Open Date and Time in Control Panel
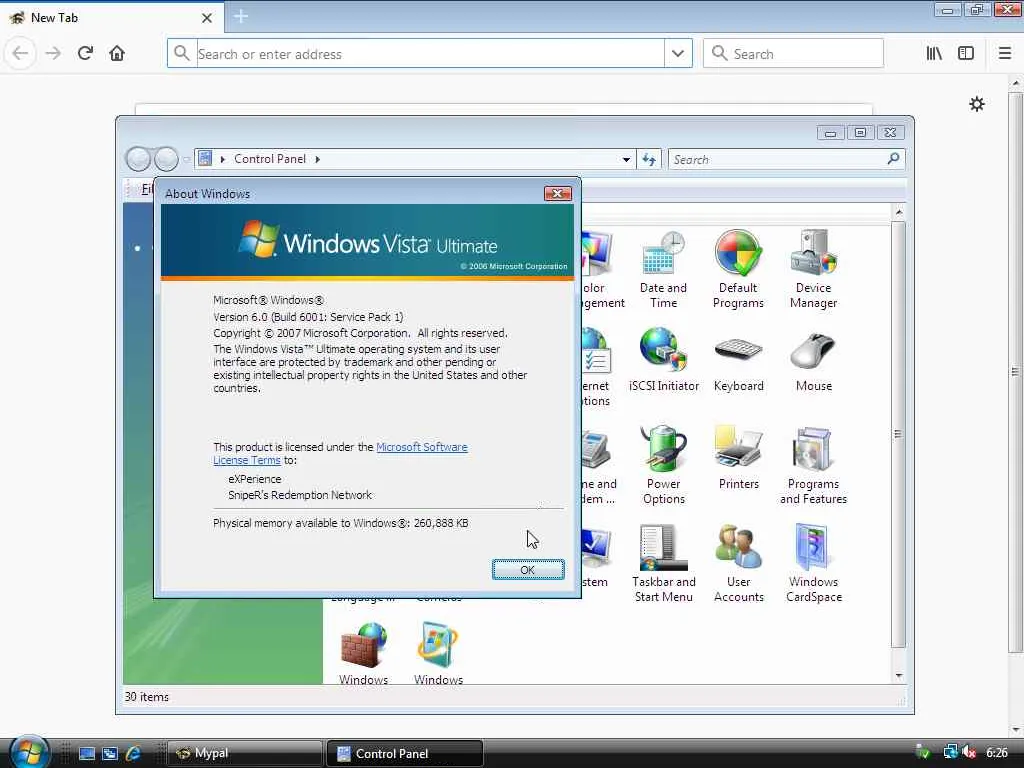This screenshot has width=1024, height=768. (x=663, y=270)
